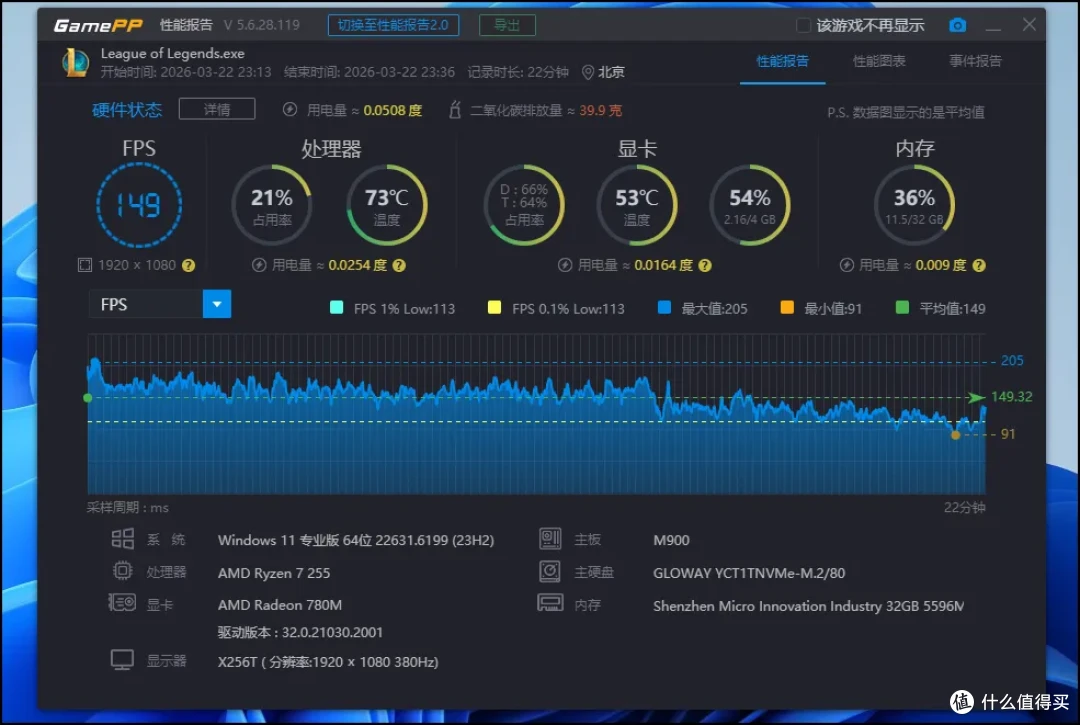Click the M900 motherboard text
This screenshot has width=1080, height=725.
(x=671, y=540)
